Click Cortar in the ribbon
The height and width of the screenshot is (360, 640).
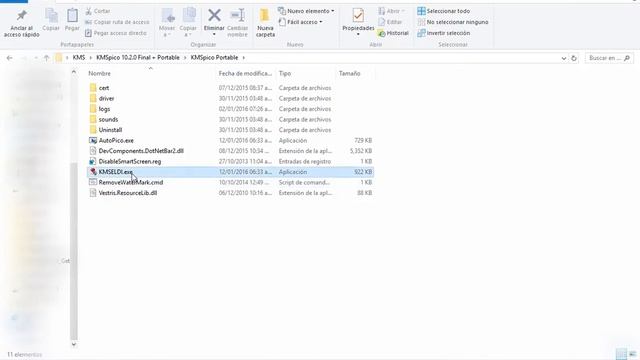(98, 11)
